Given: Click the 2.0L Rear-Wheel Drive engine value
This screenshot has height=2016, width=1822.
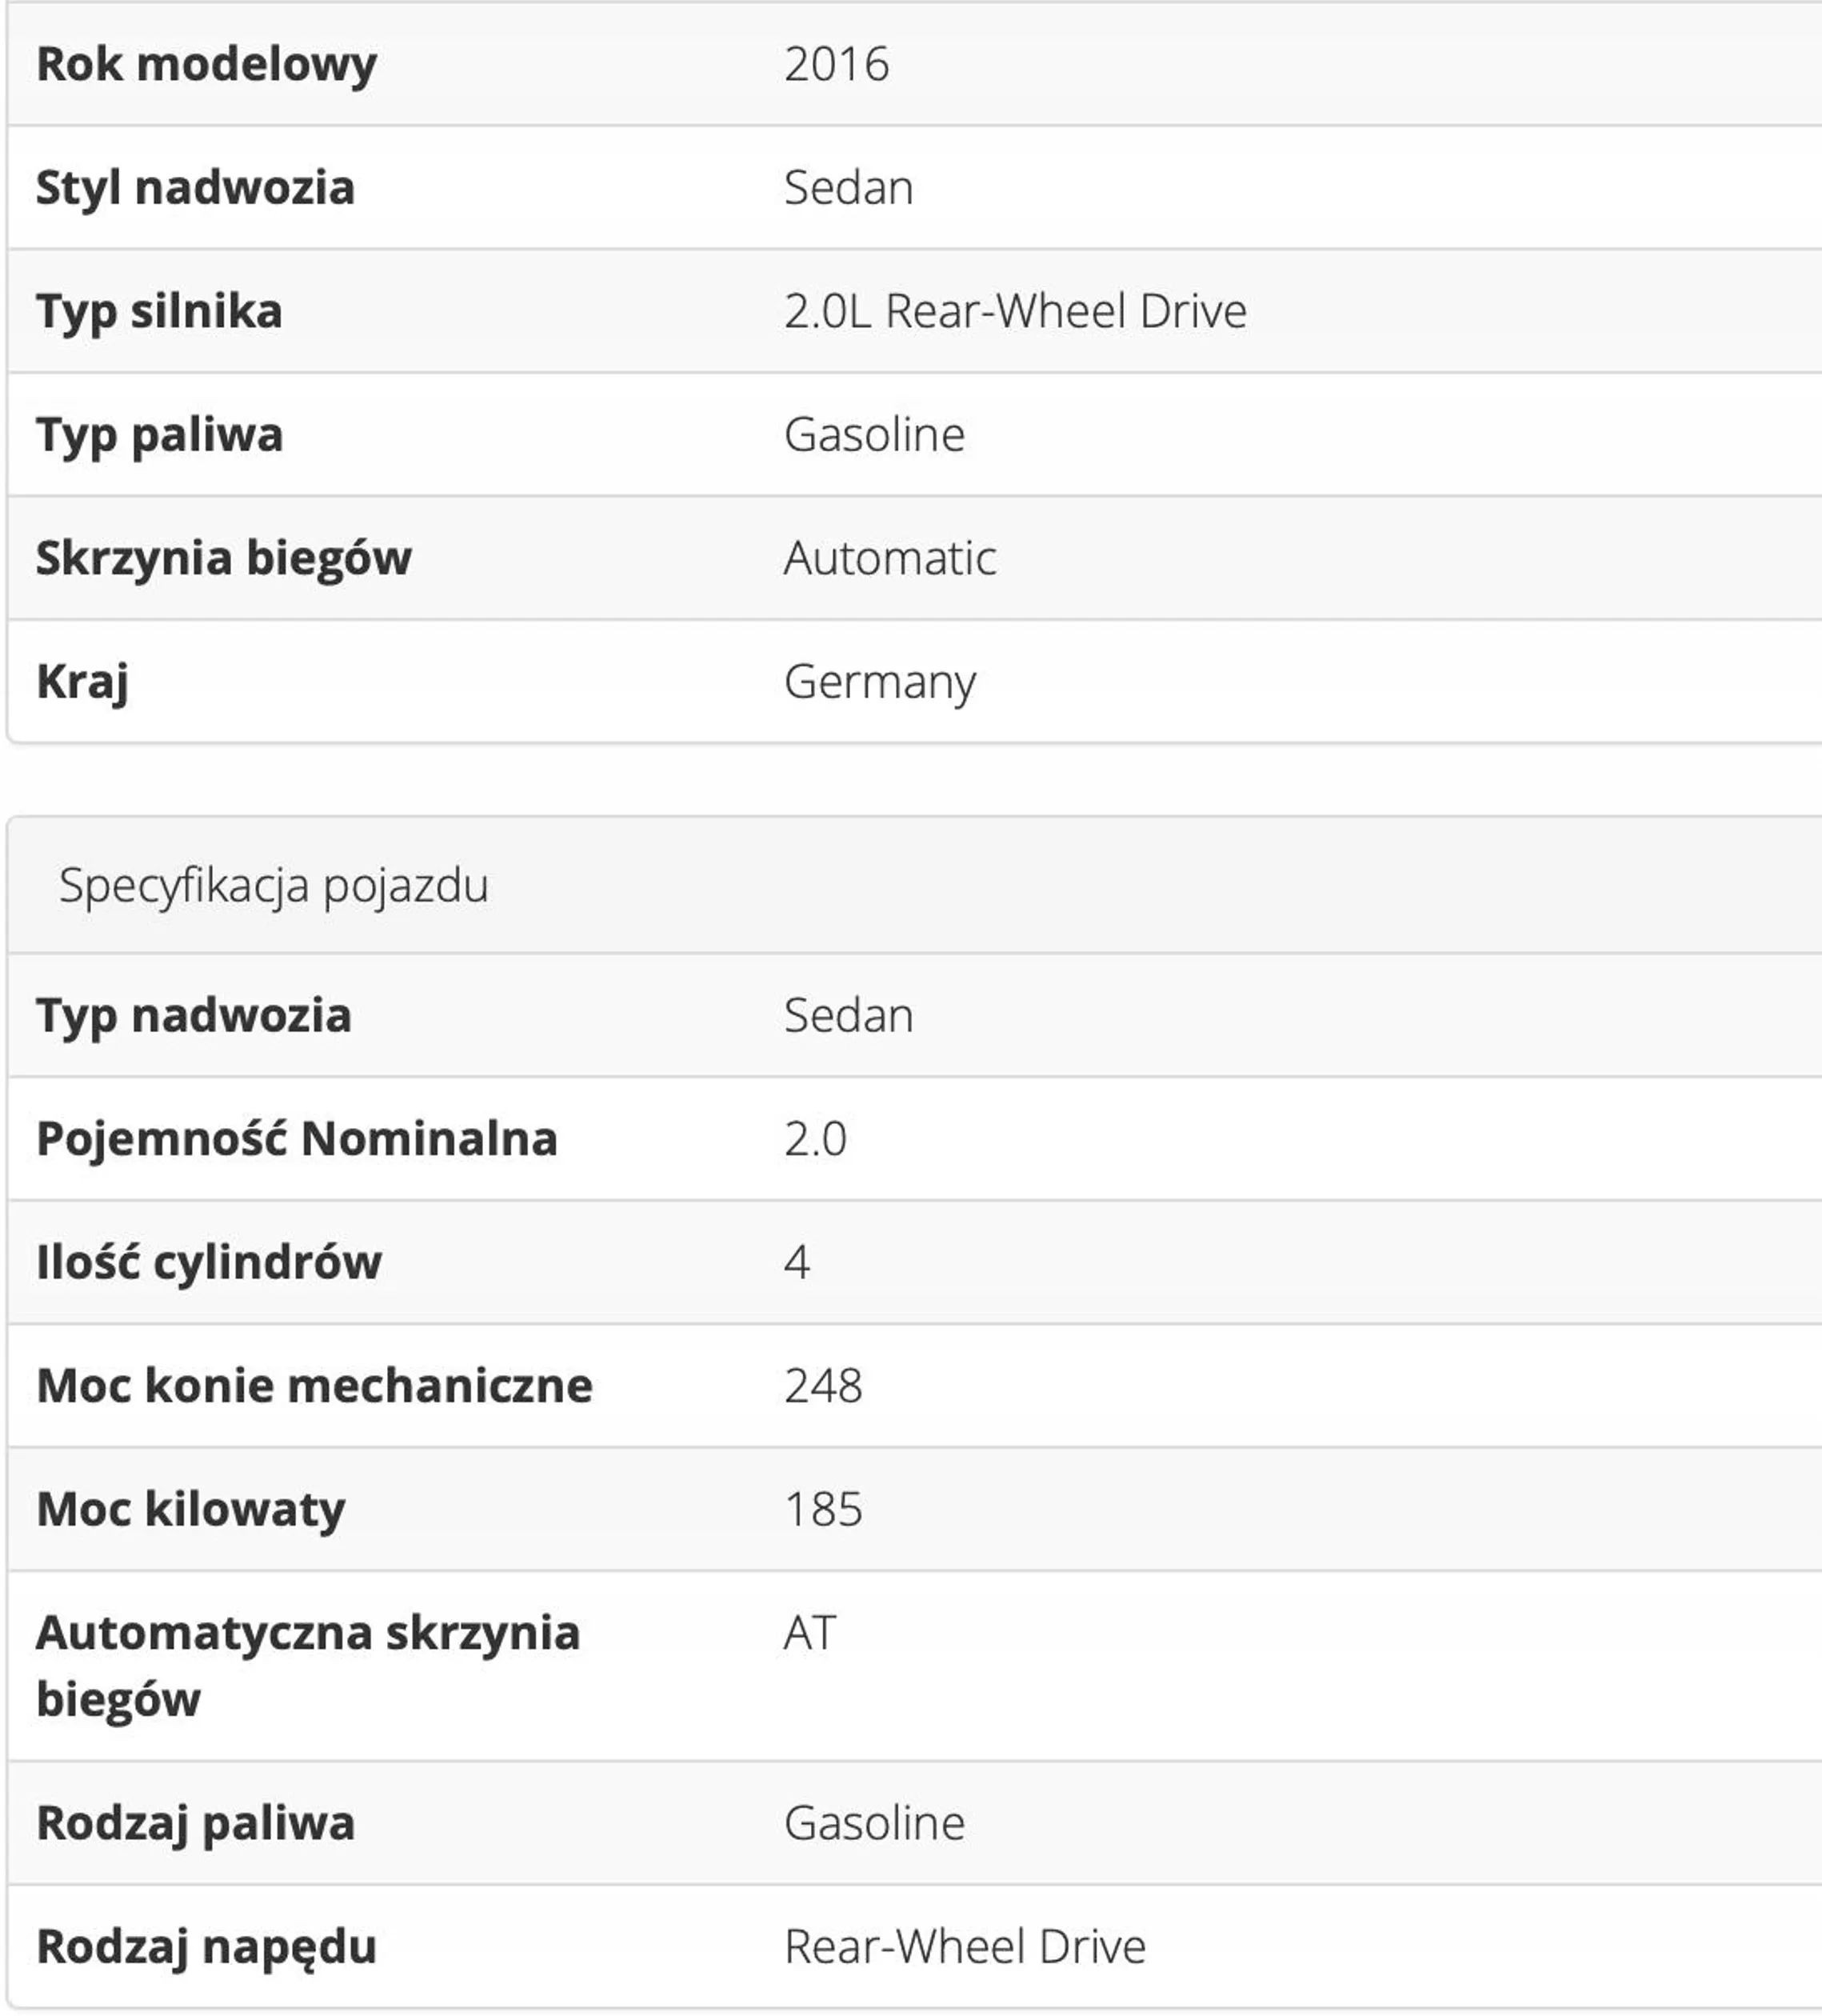Looking at the screenshot, I should 1015,311.
